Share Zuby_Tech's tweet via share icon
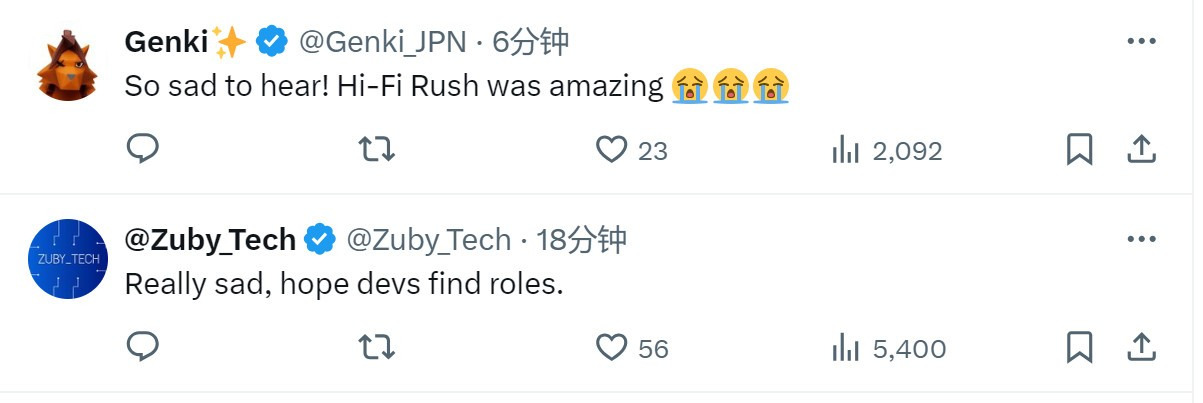1203x403 pixels. tap(1141, 347)
